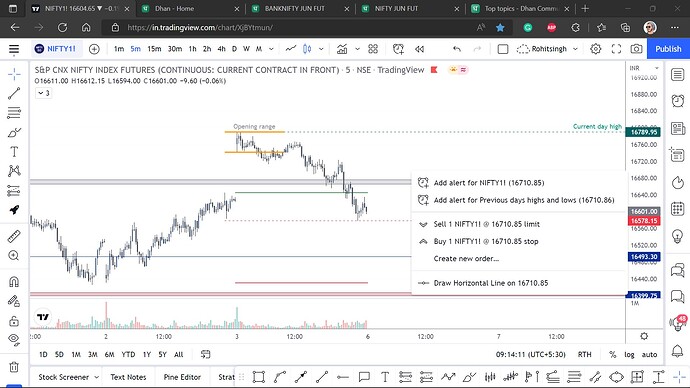Open the Alerts clock icon in right sidebar
Viewport: 690px width, 388px height.
point(678,101)
